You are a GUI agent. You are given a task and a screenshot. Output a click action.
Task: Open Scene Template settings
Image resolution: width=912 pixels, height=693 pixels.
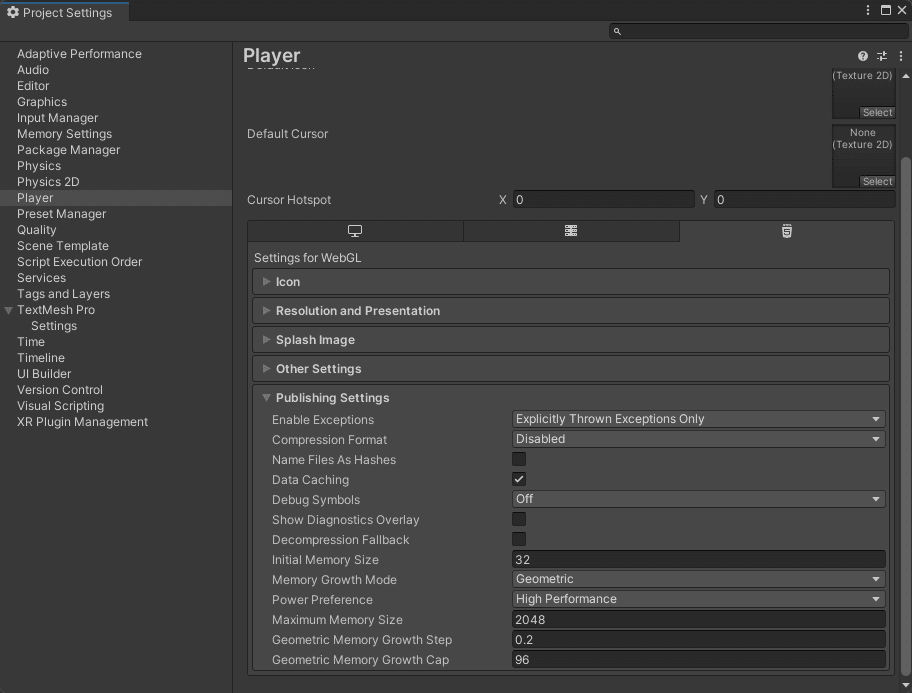click(62, 246)
